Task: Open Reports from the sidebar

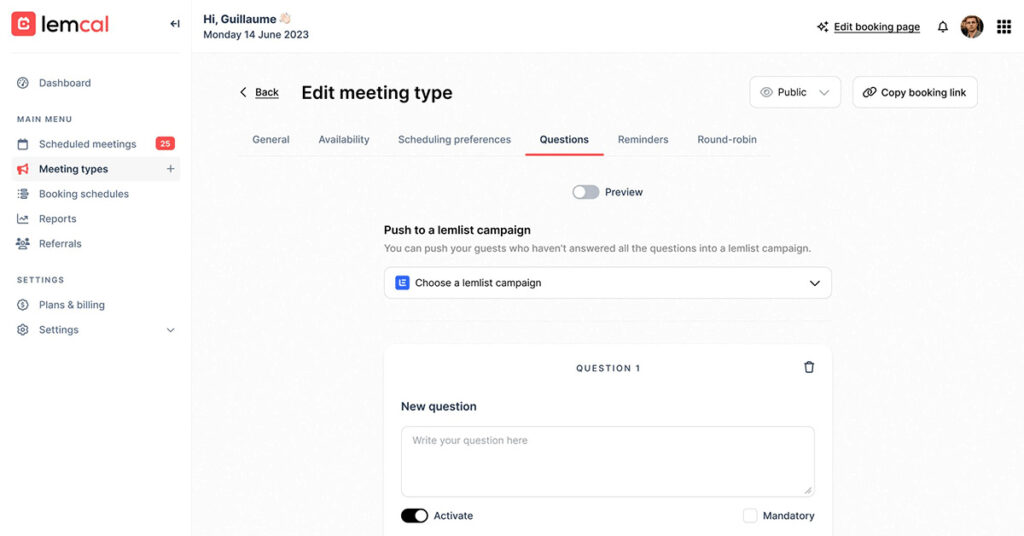Action: [x=57, y=219]
